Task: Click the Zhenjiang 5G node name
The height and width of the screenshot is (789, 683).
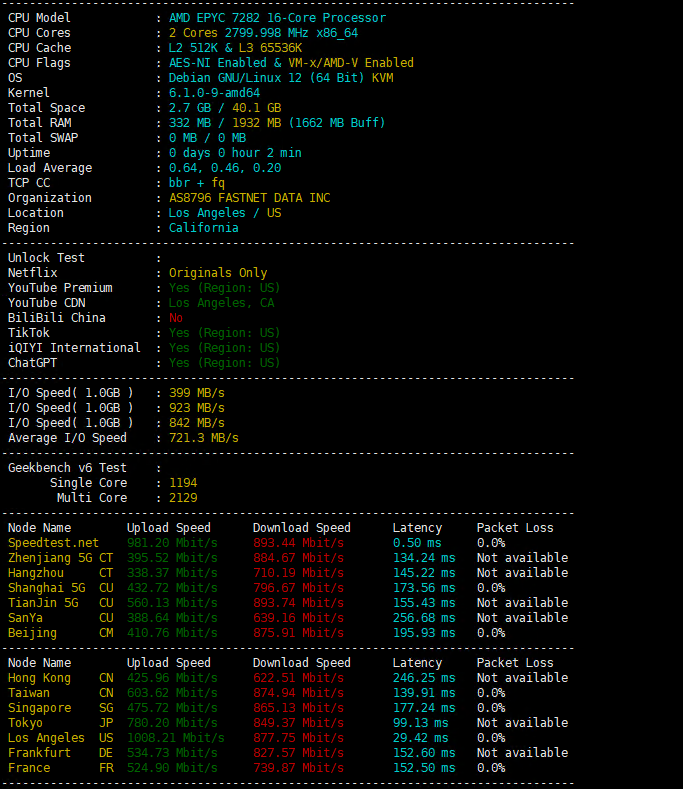Action: pos(50,558)
